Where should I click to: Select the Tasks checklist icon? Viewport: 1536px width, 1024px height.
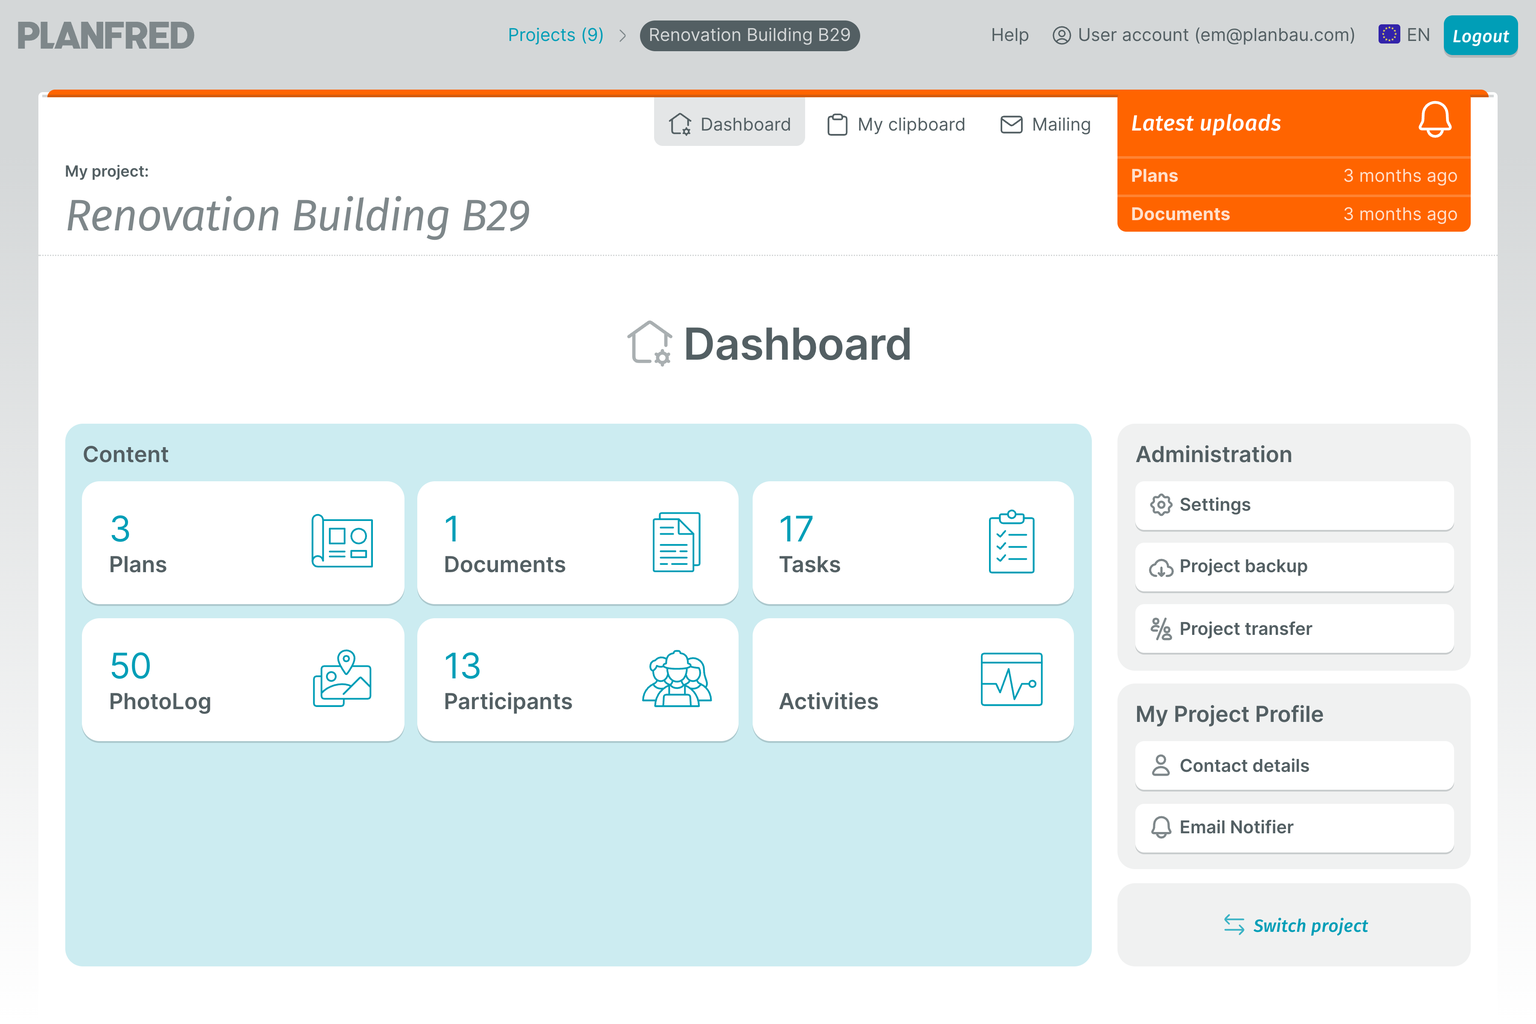point(1011,542)
